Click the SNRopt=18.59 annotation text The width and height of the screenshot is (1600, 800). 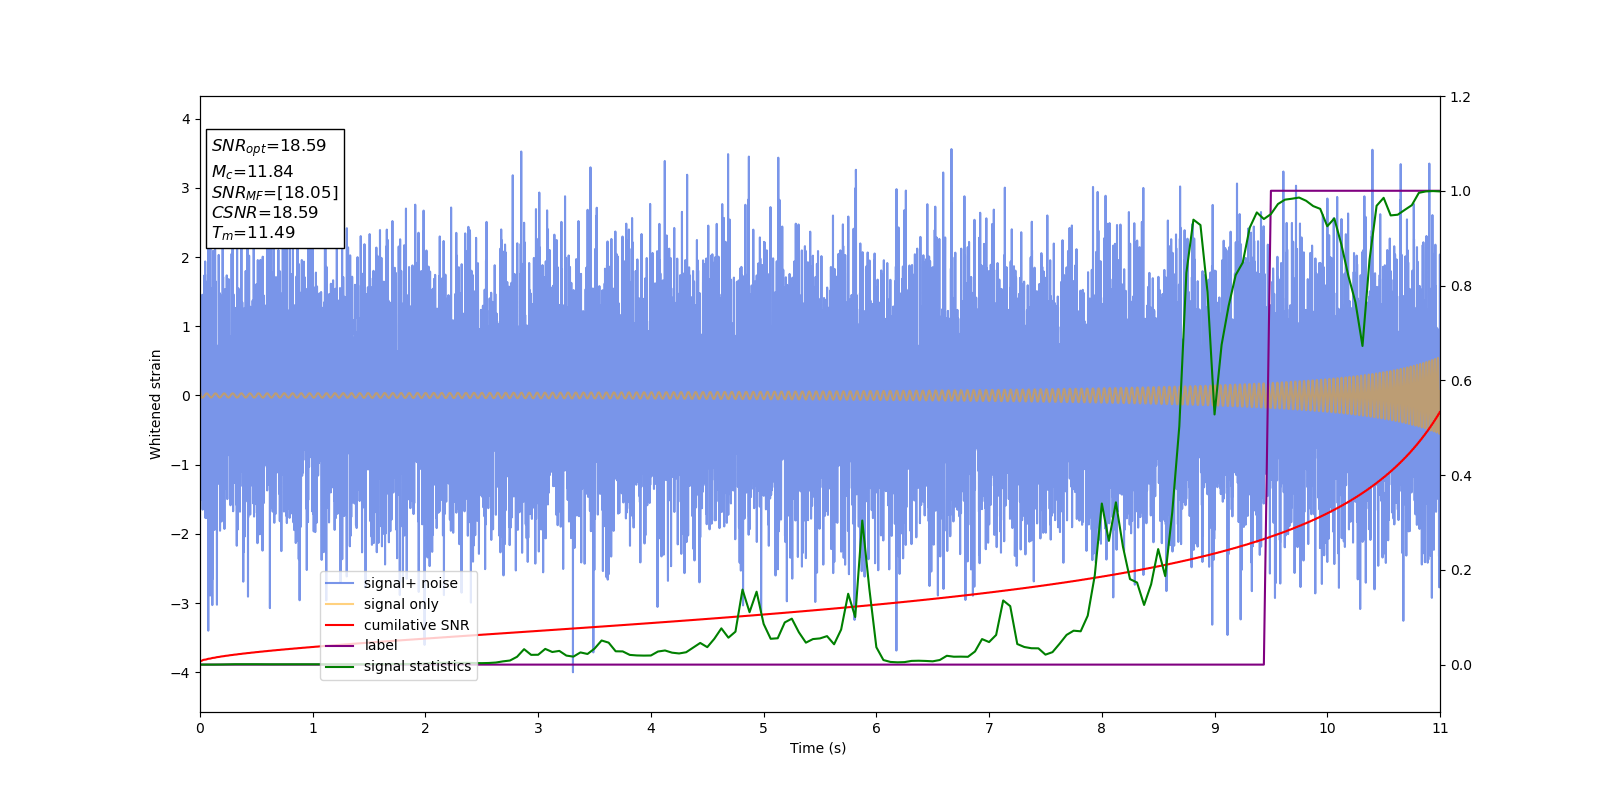point(269,146)
